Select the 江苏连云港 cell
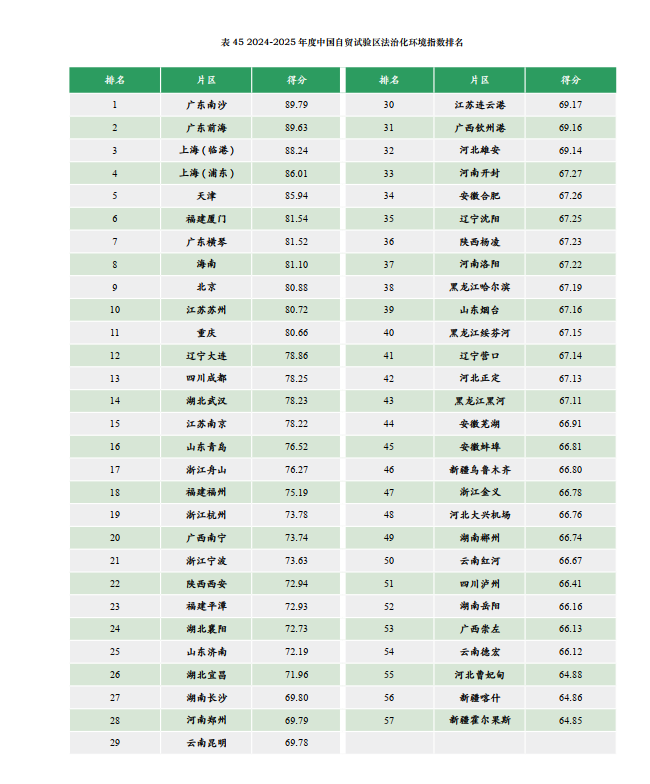Image resolution: width=650 pixels, height=784 pixels. (480, 104)
